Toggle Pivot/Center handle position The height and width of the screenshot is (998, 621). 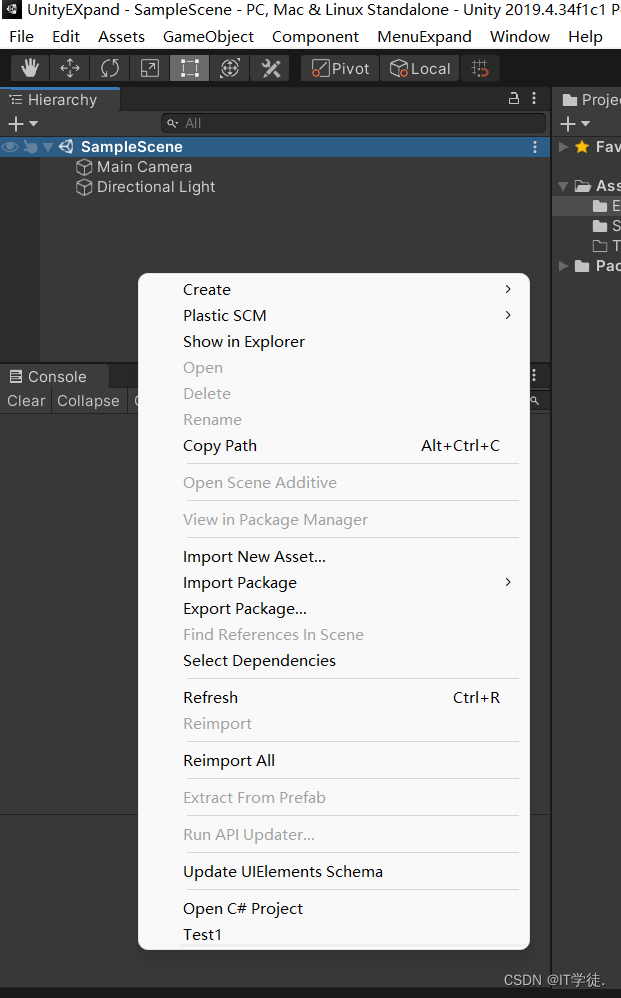click(x=340, y=69)
